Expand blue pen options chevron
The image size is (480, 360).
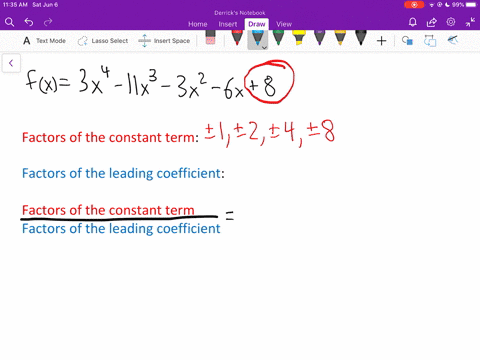(264, 48)
